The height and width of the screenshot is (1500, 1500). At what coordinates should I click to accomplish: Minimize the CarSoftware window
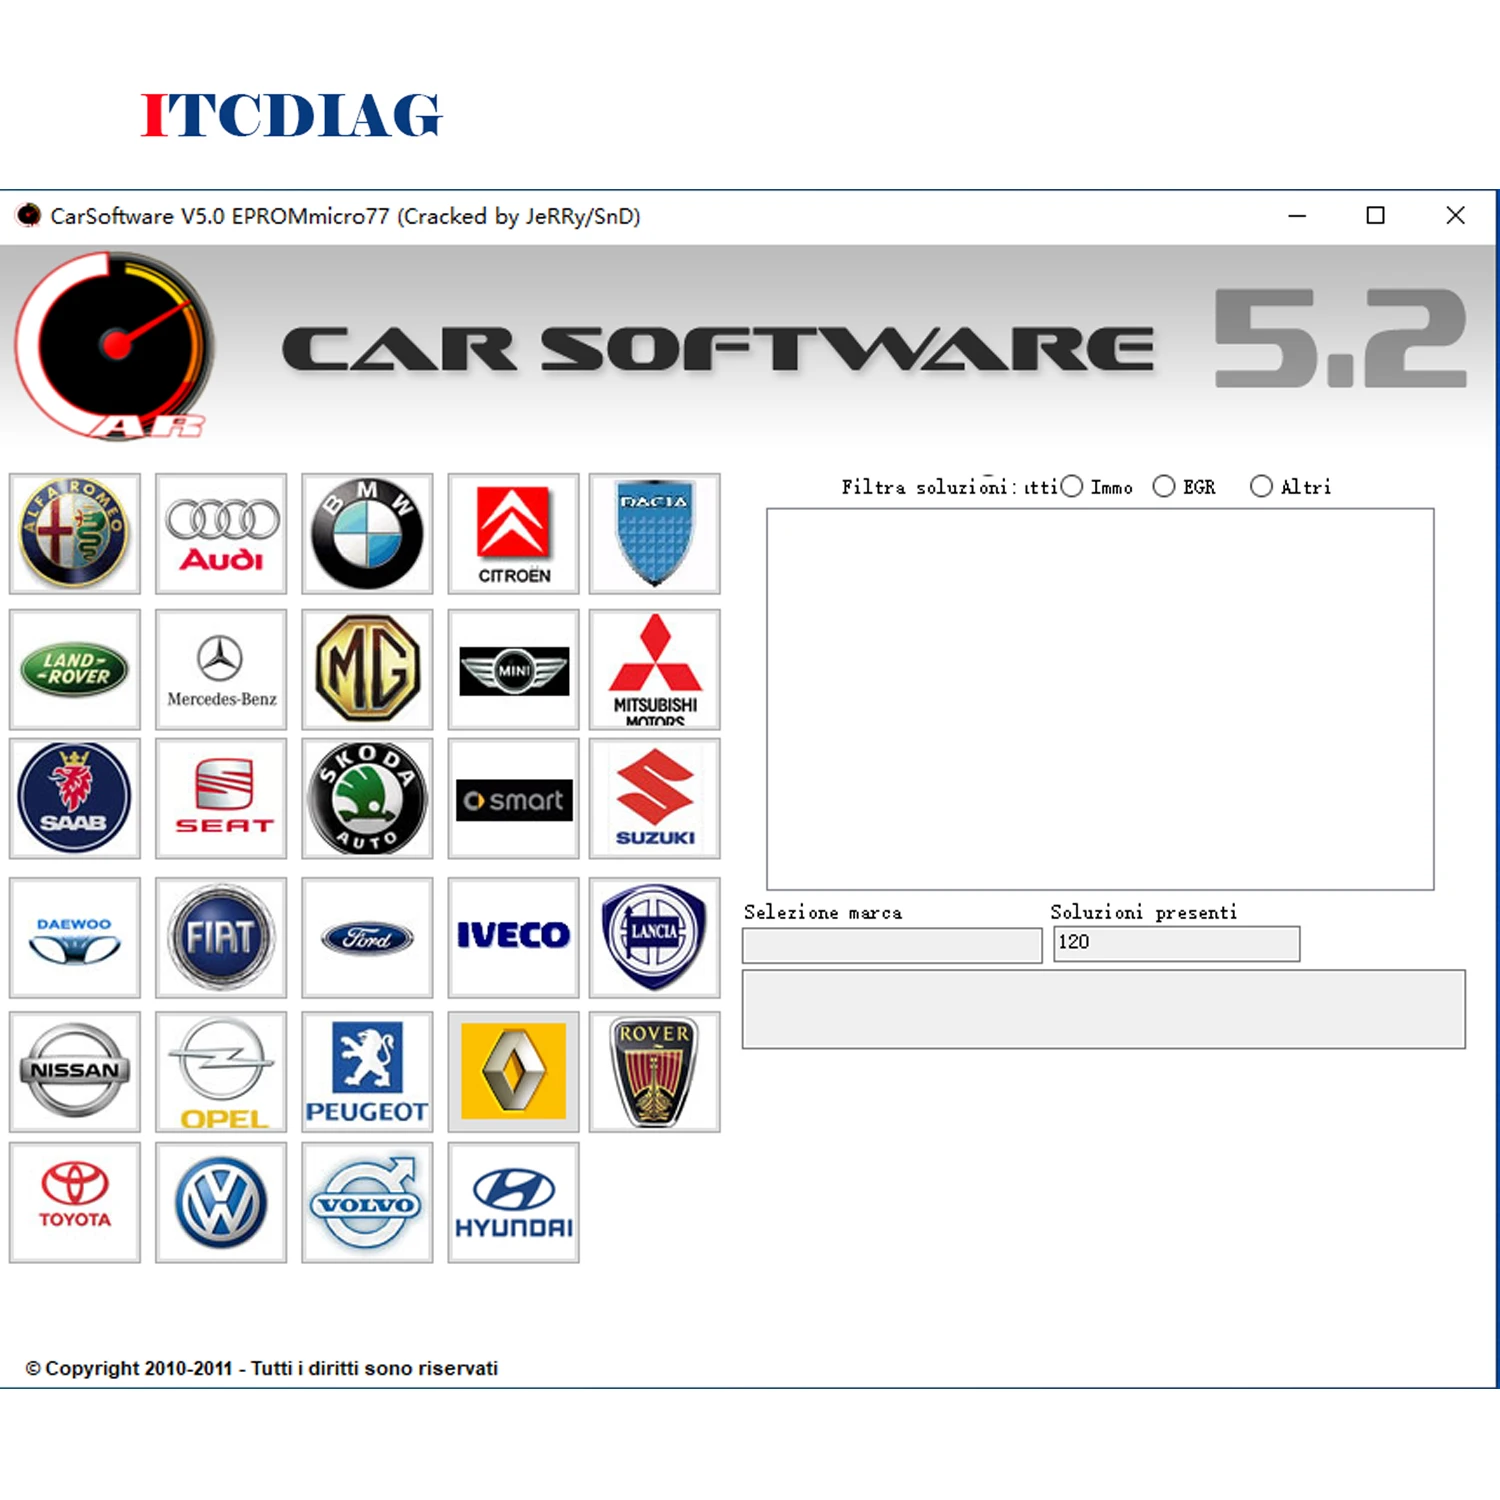[1297, 216]
